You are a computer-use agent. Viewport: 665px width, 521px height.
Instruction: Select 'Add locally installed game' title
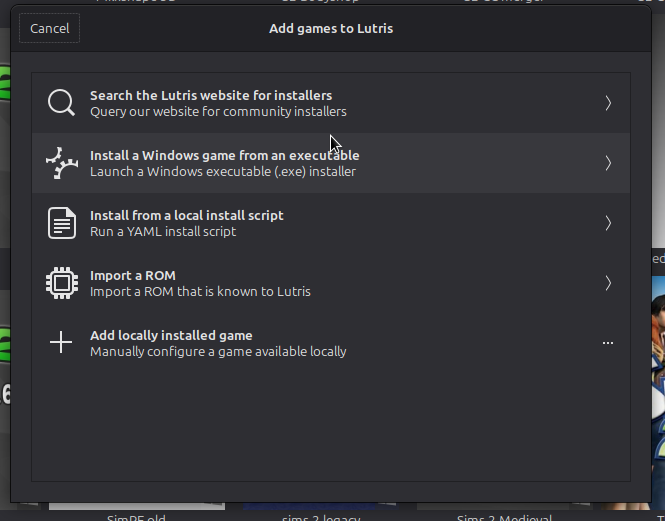171,336
